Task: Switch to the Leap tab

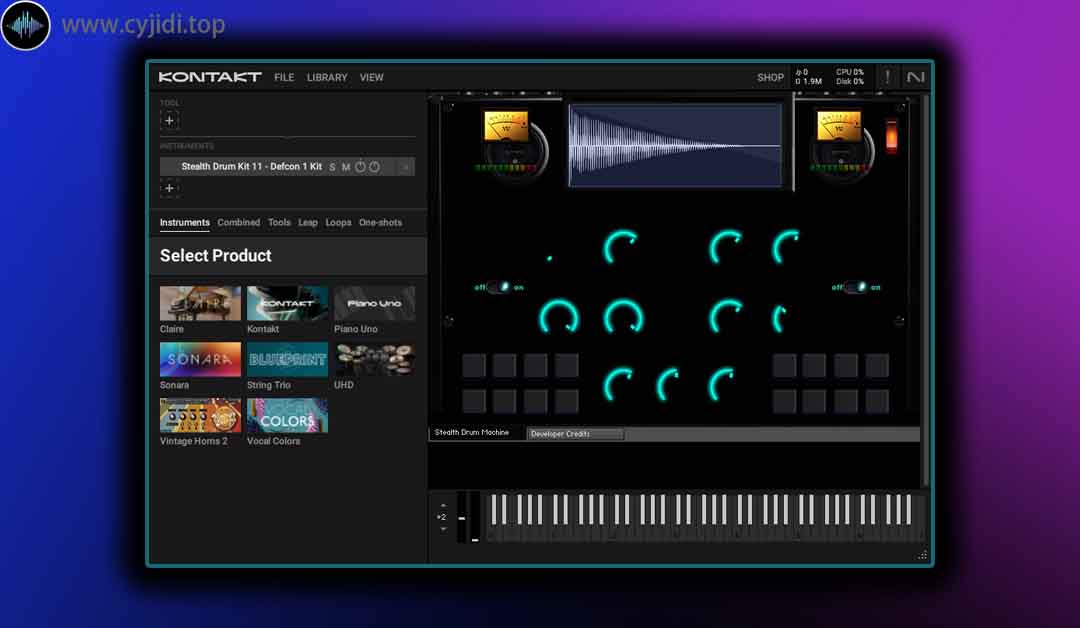Action: pyautogui.click(x=308, y=222)
